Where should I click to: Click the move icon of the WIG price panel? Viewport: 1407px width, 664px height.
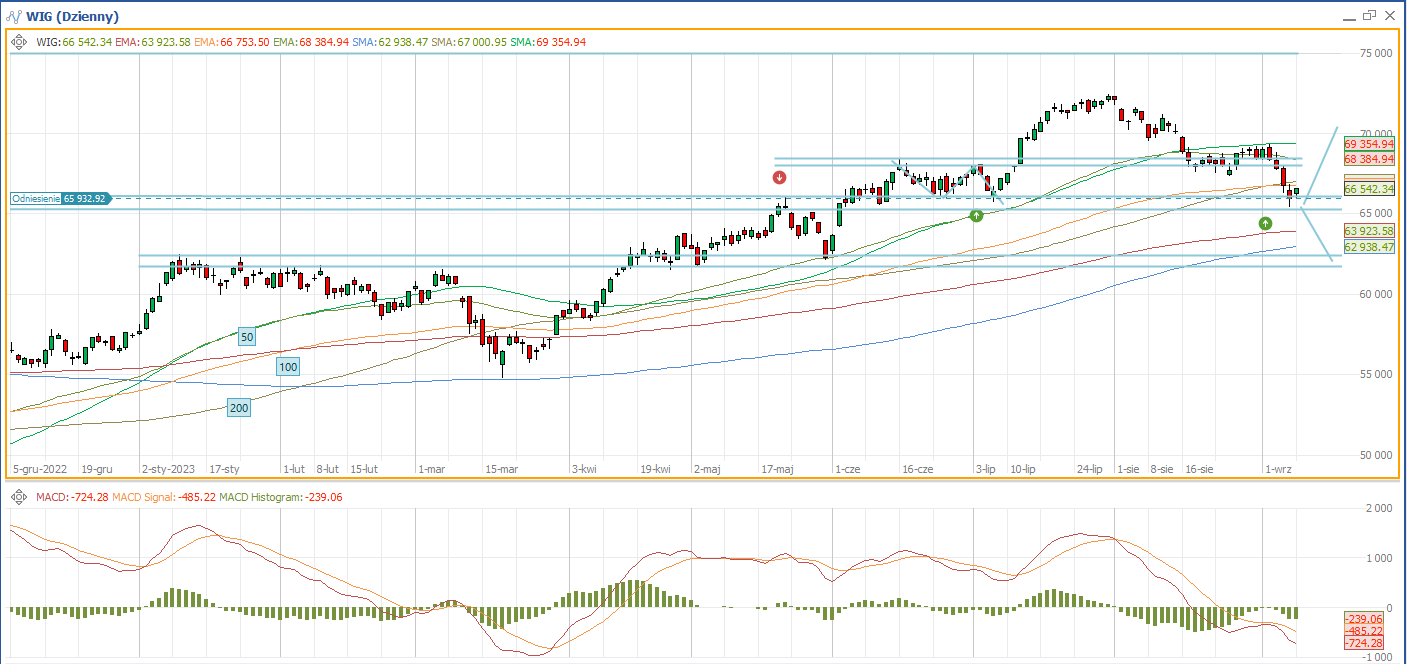pos(19,42)
